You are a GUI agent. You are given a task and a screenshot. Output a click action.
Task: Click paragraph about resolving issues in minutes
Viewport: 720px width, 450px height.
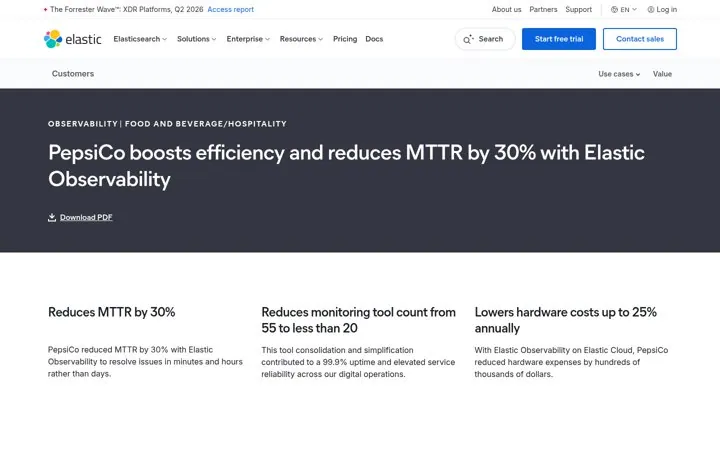click(x=145, y=362)
